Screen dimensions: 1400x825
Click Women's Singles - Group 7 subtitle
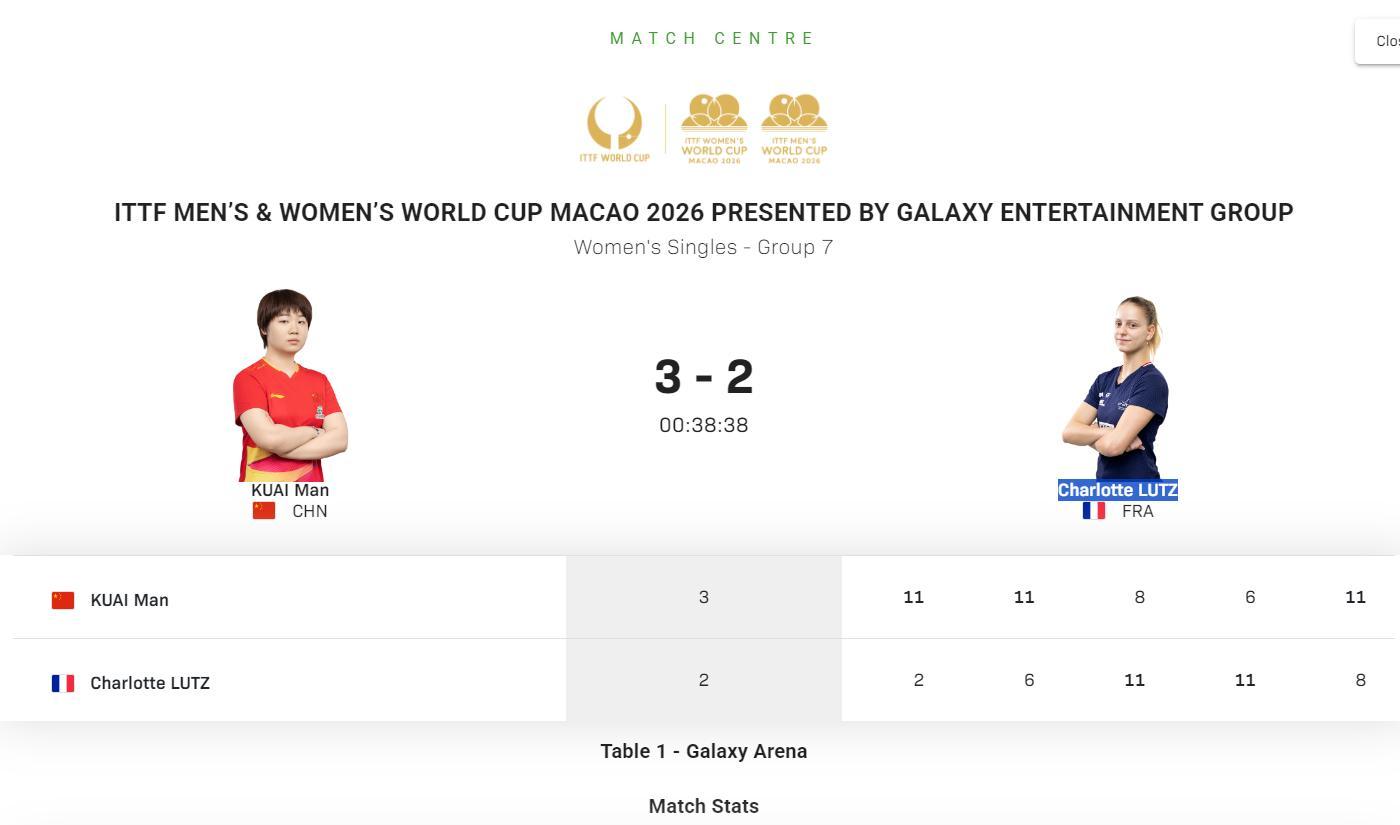coord(703,247)
